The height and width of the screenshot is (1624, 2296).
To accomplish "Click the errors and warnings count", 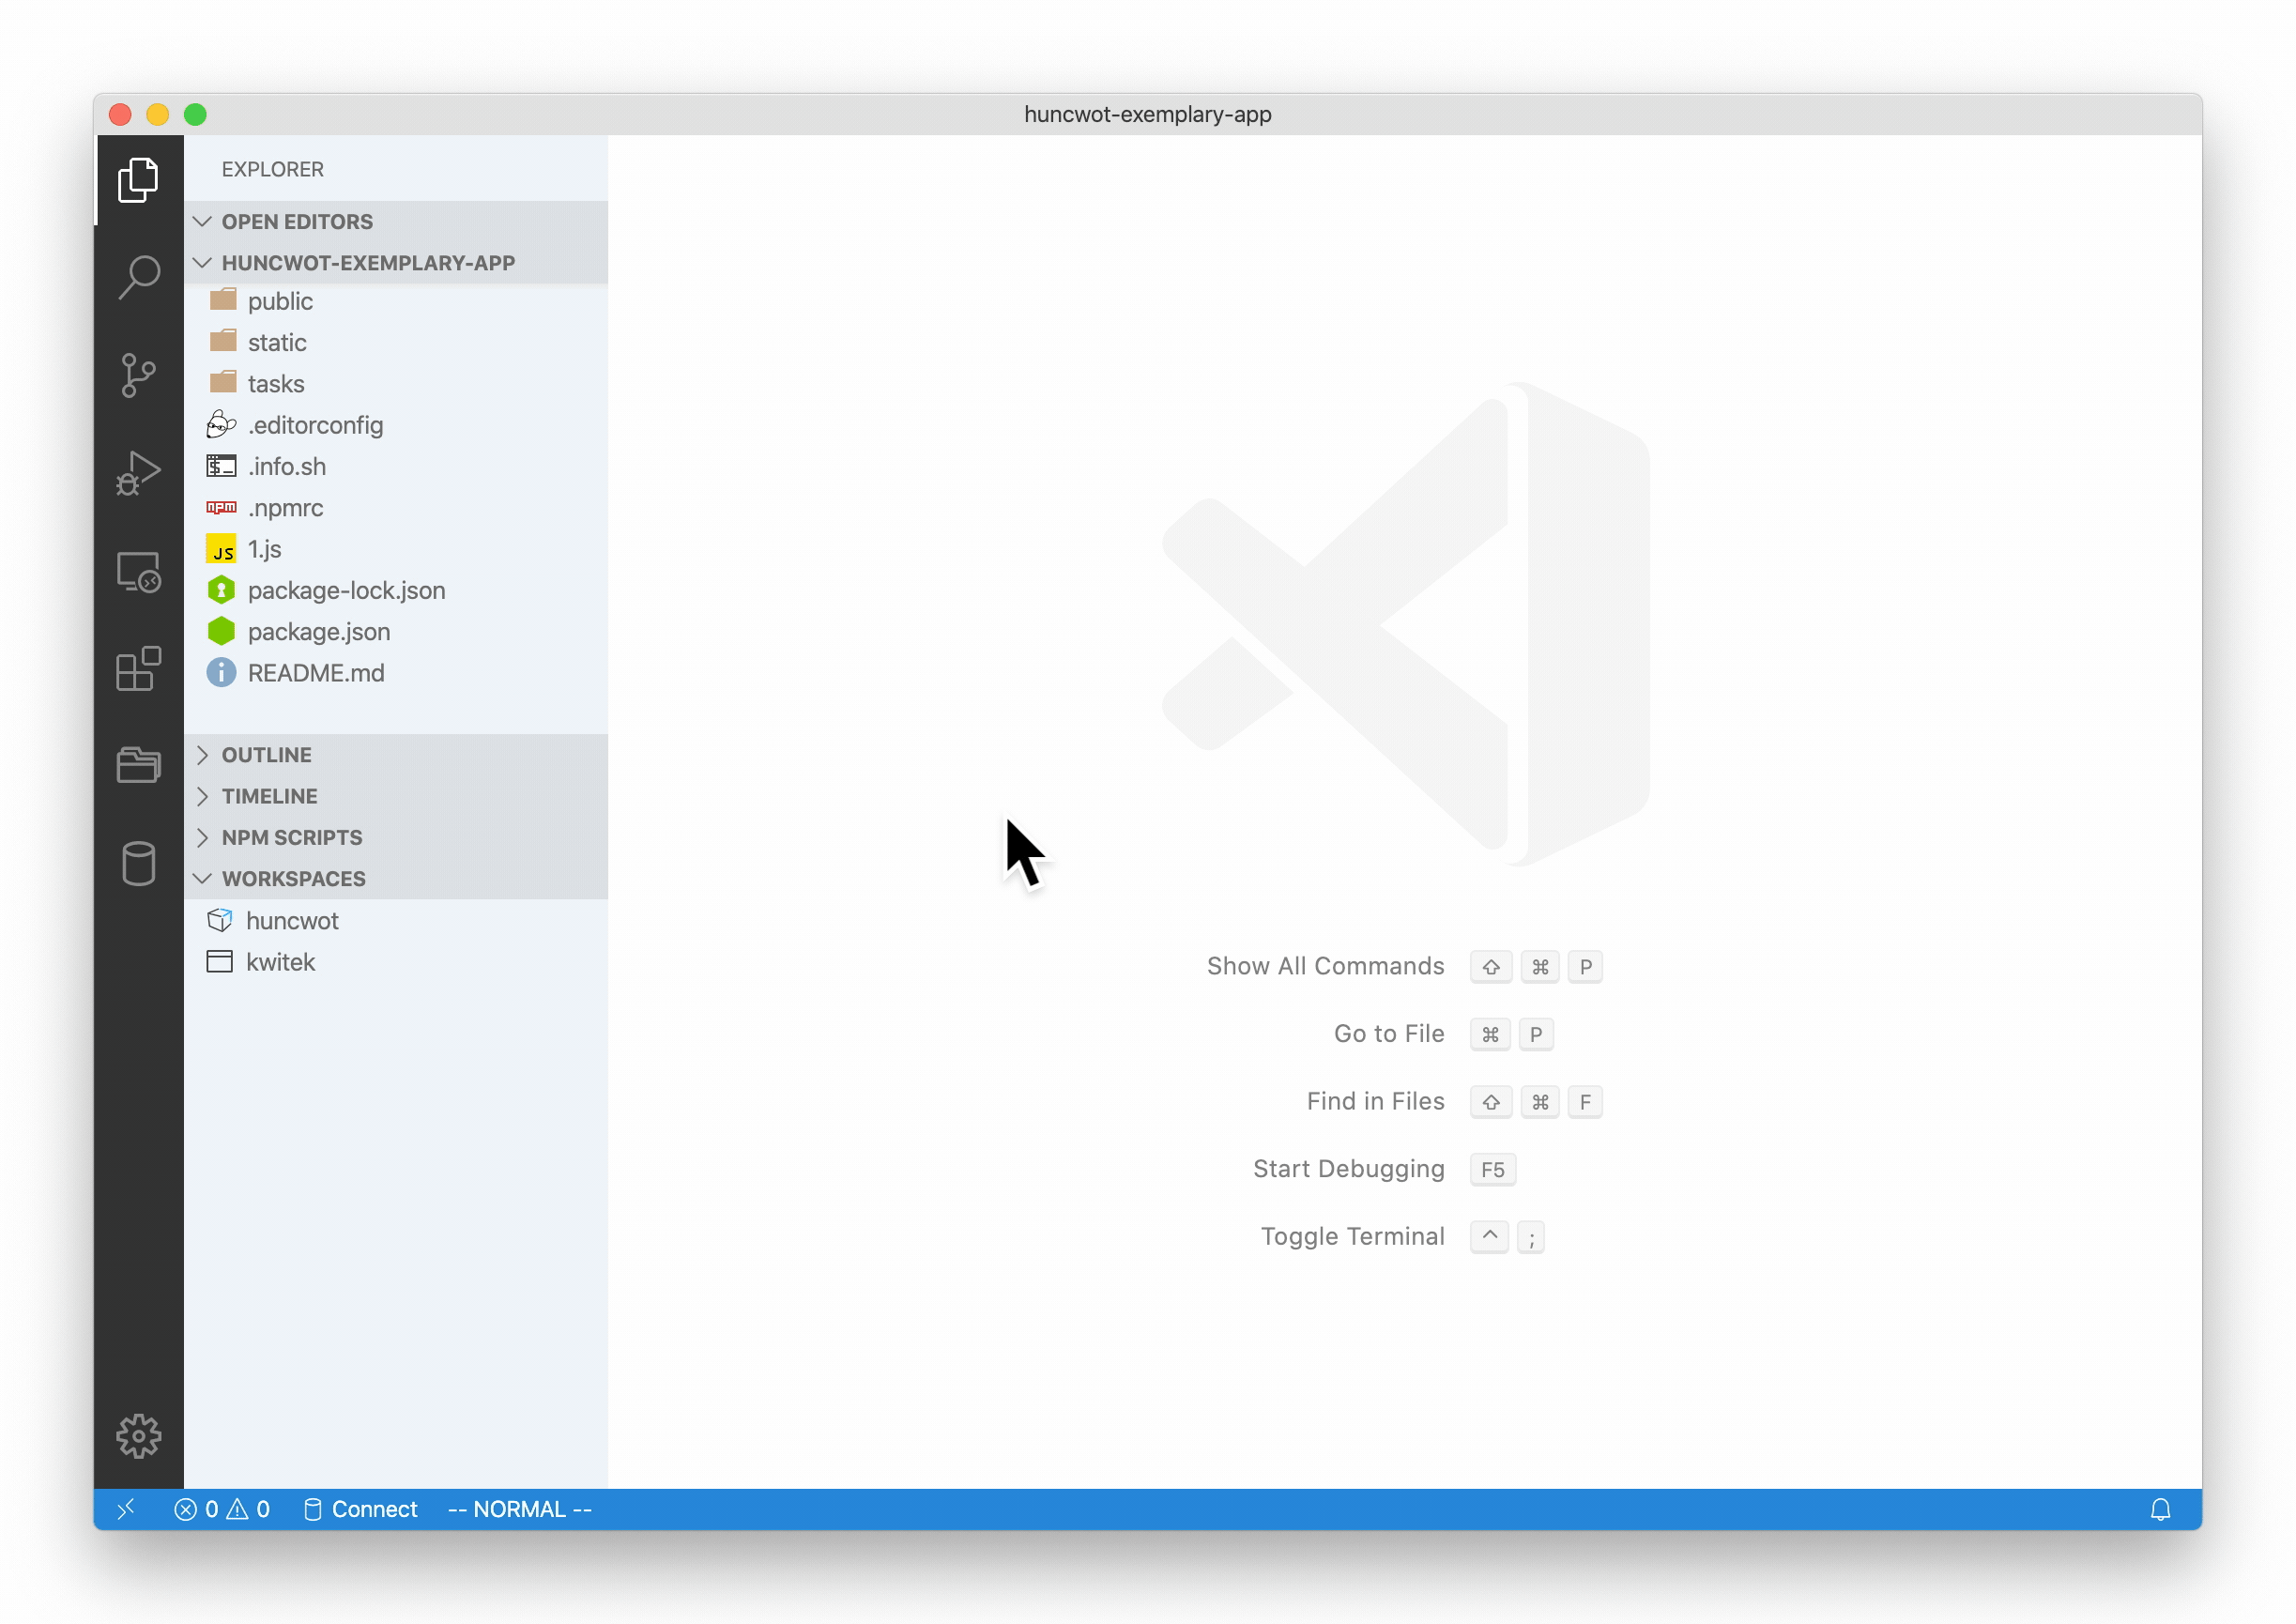I will point(222,1509).
